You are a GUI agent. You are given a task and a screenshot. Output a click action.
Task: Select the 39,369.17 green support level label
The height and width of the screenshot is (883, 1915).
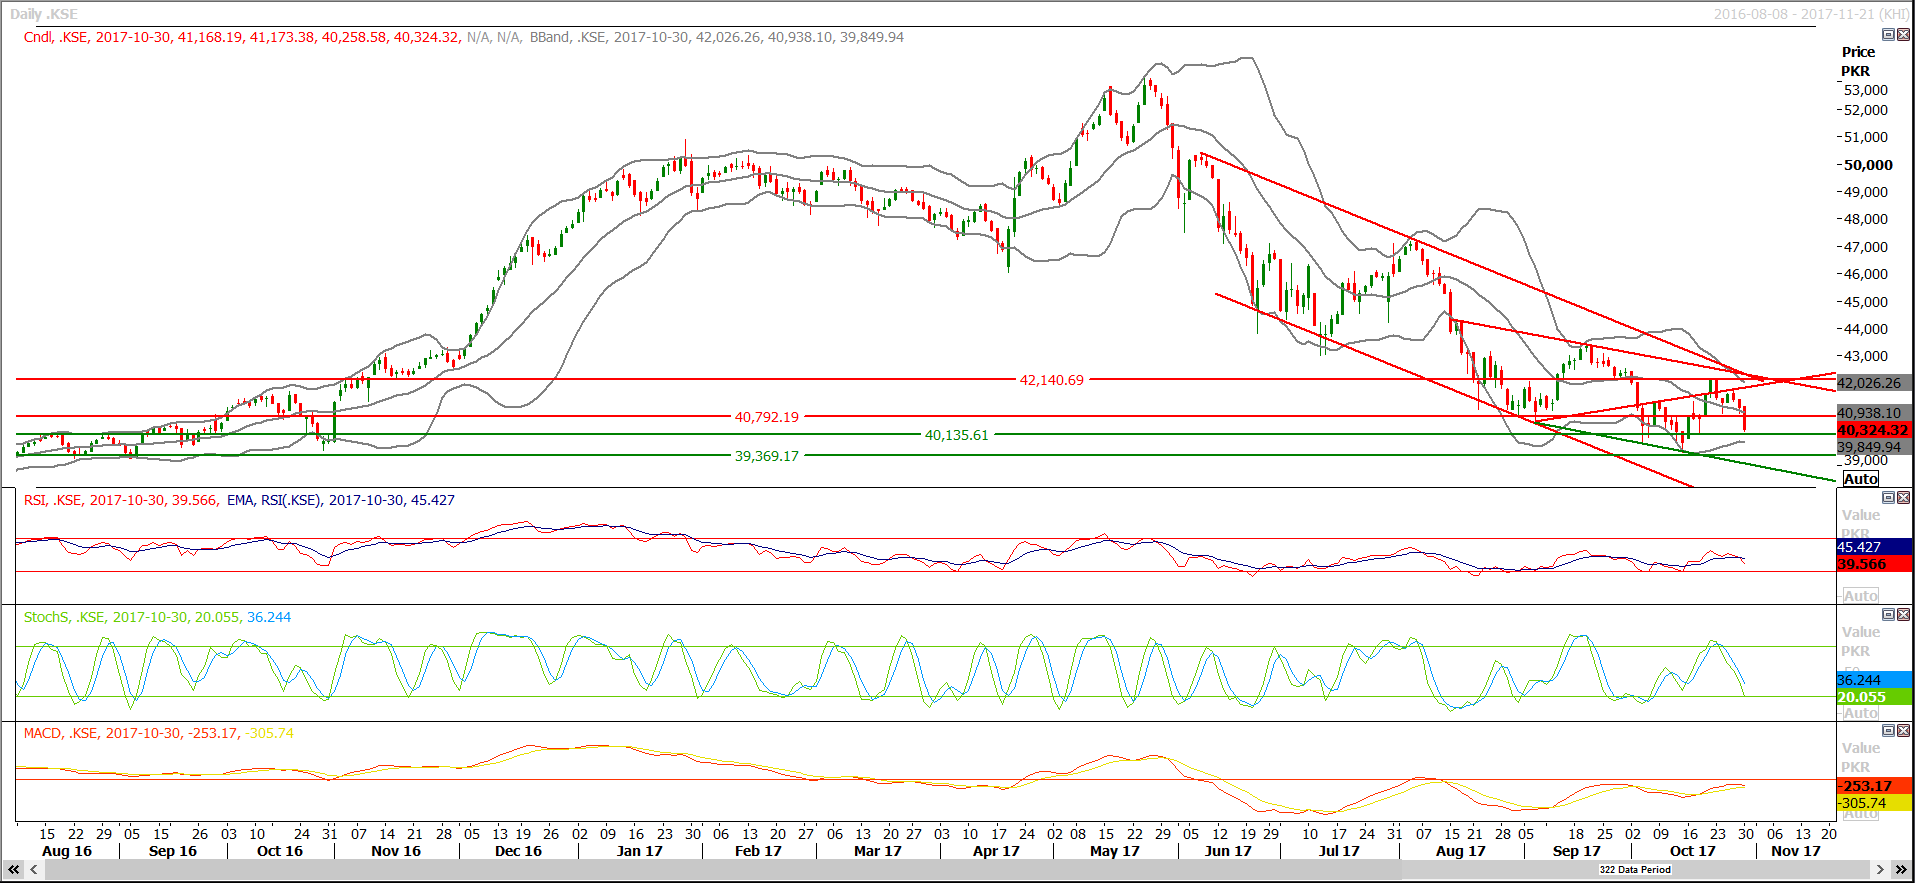767,456
